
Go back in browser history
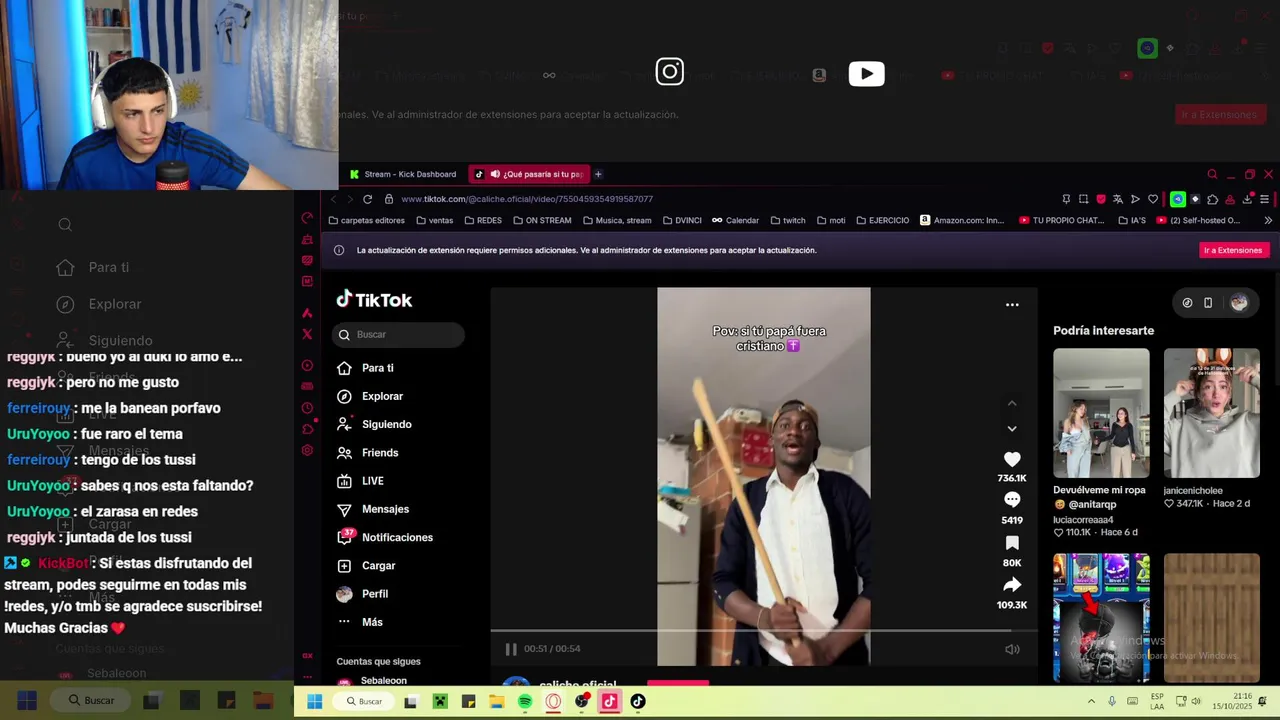334,199
